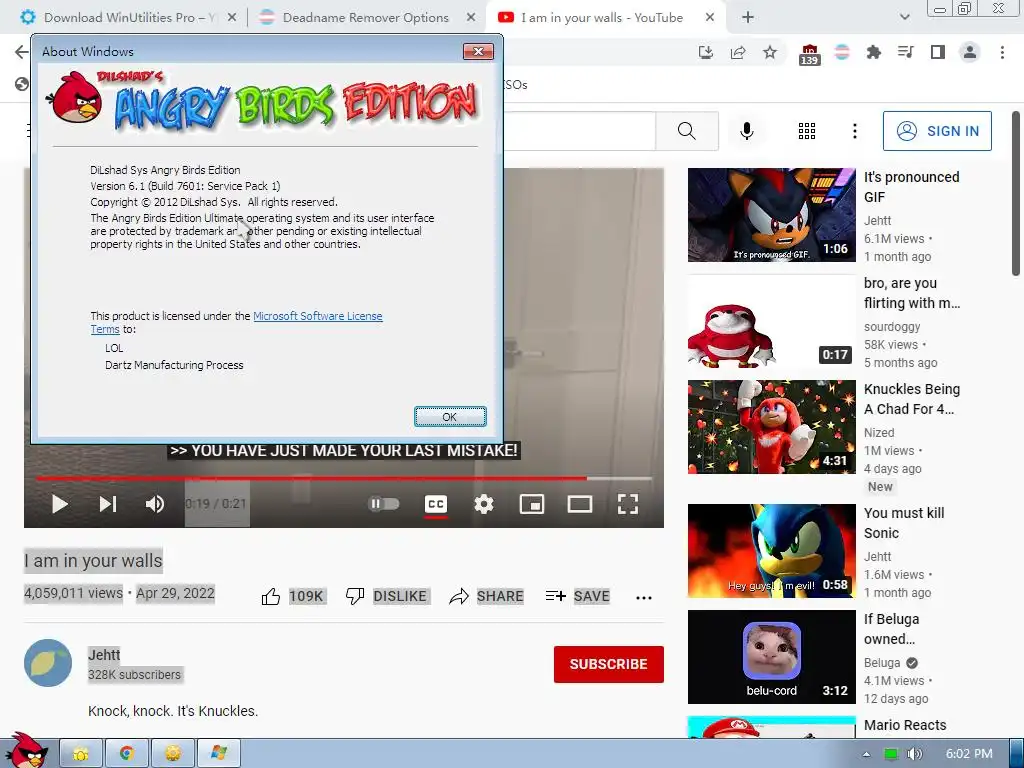Switch to Deadname Remover Options tab
The width and height of the screenshot is (1024, 768).
(365, 18)
